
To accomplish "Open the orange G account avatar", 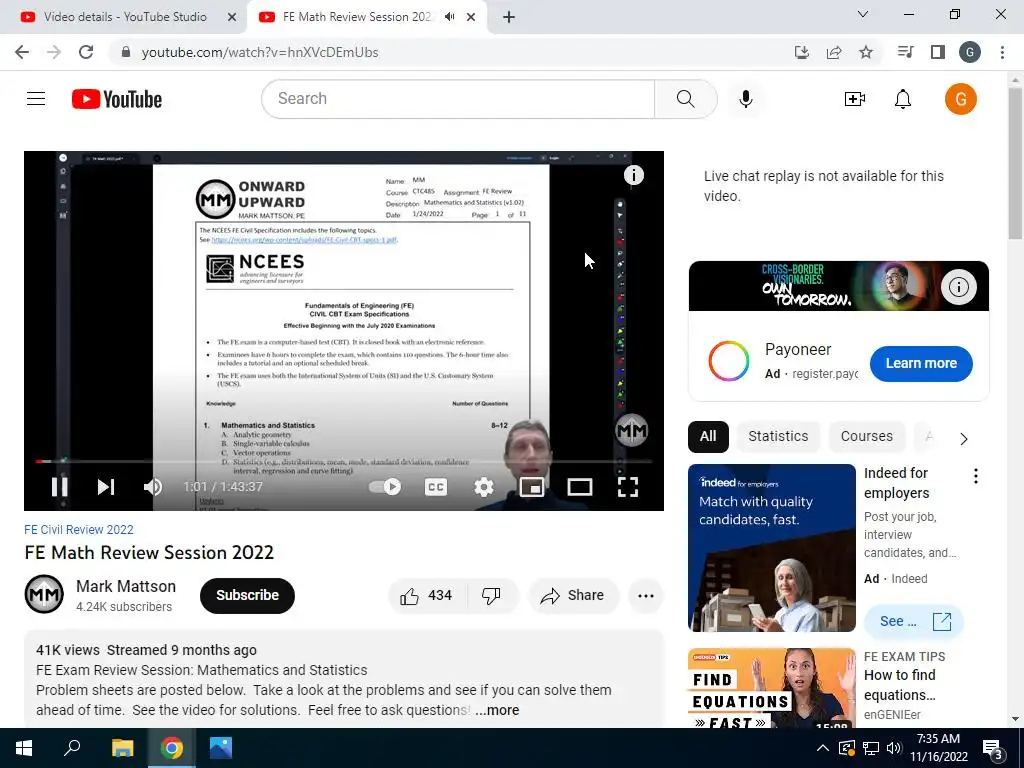I will pyautogui.click(x=961, y=99).
